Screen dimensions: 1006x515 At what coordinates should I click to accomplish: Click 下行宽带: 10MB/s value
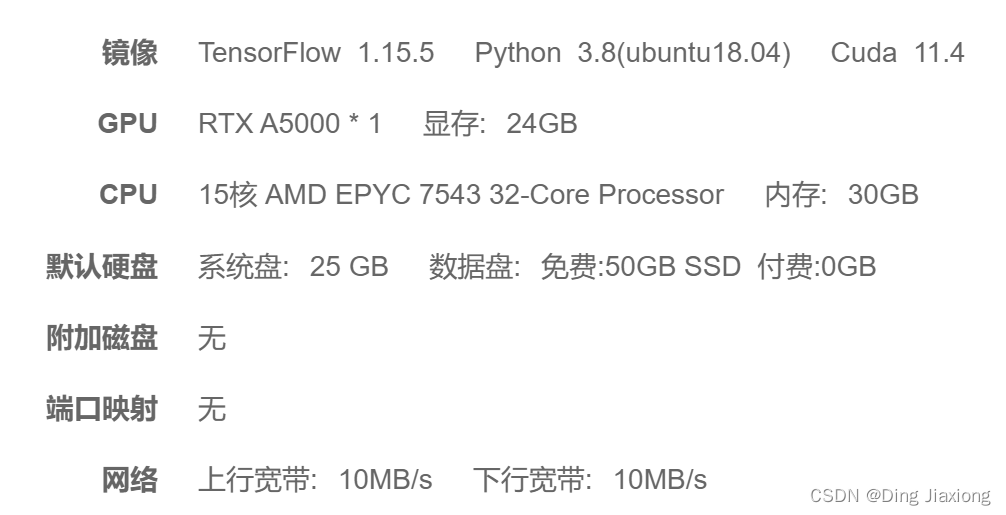click(x=590, y=480)
